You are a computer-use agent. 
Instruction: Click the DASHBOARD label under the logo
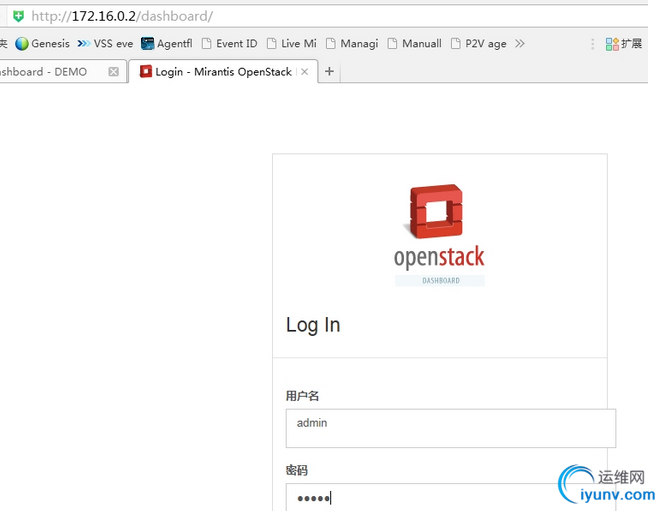click(x=441, y=280)
